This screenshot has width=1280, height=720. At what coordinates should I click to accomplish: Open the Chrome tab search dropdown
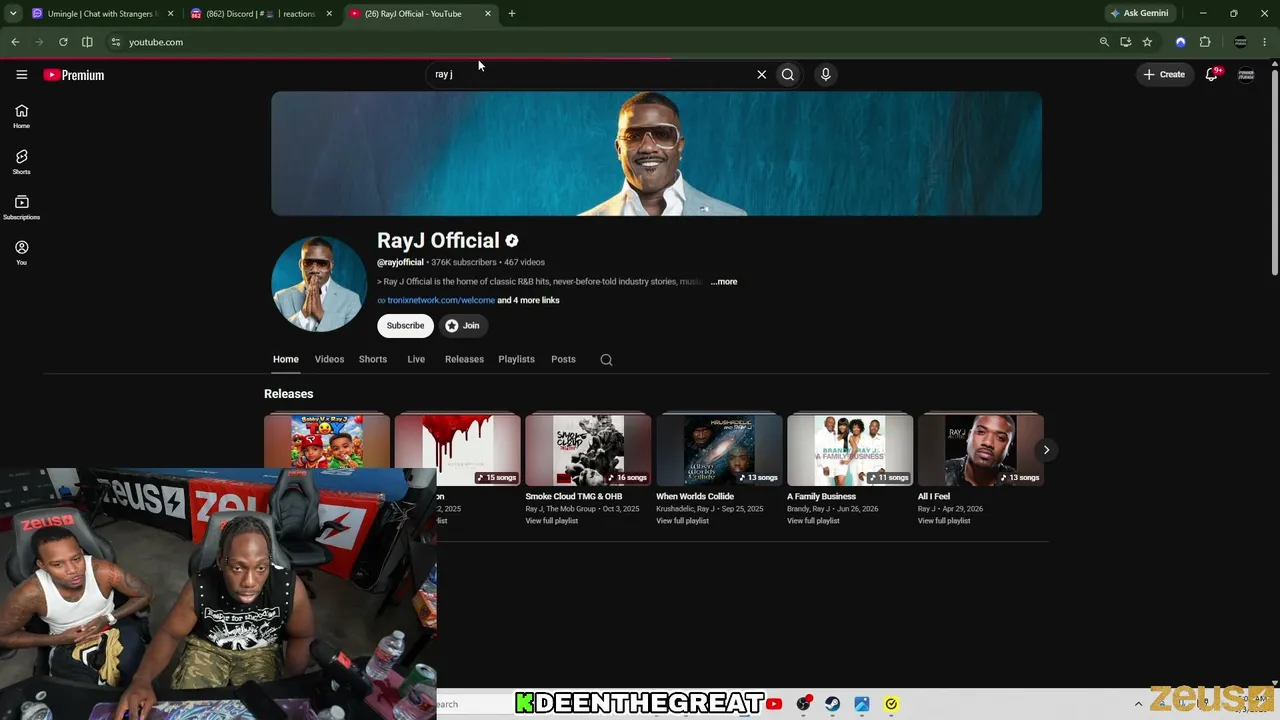13,14
